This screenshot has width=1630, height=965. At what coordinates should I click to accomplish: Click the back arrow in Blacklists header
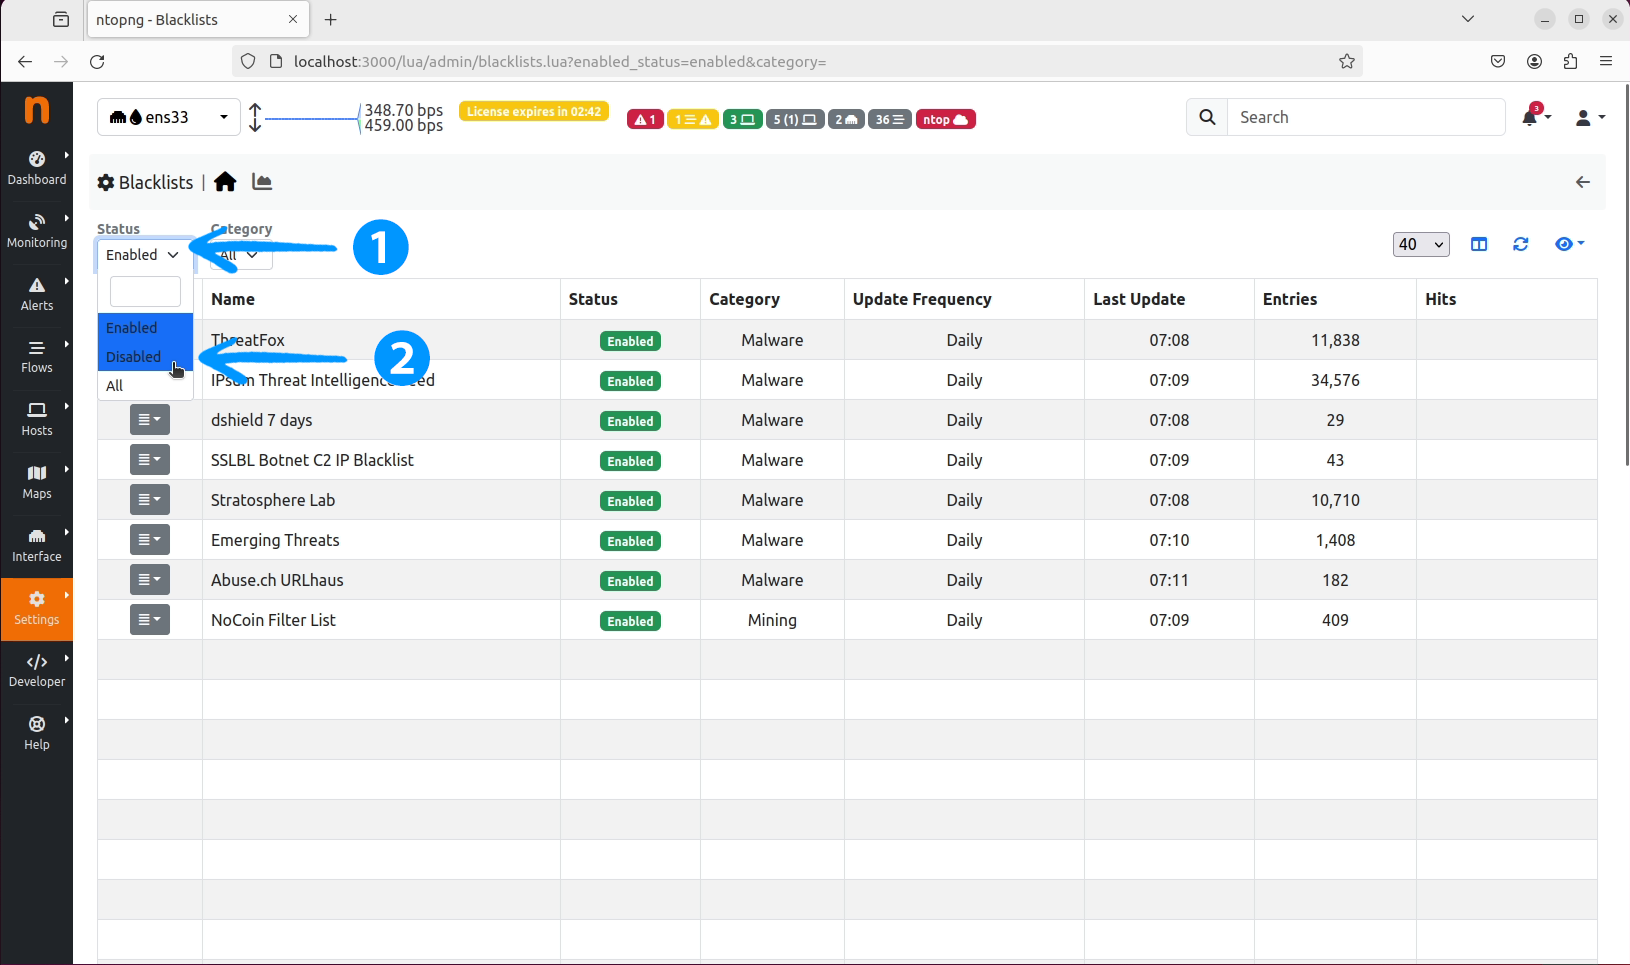click(1582, 182)
